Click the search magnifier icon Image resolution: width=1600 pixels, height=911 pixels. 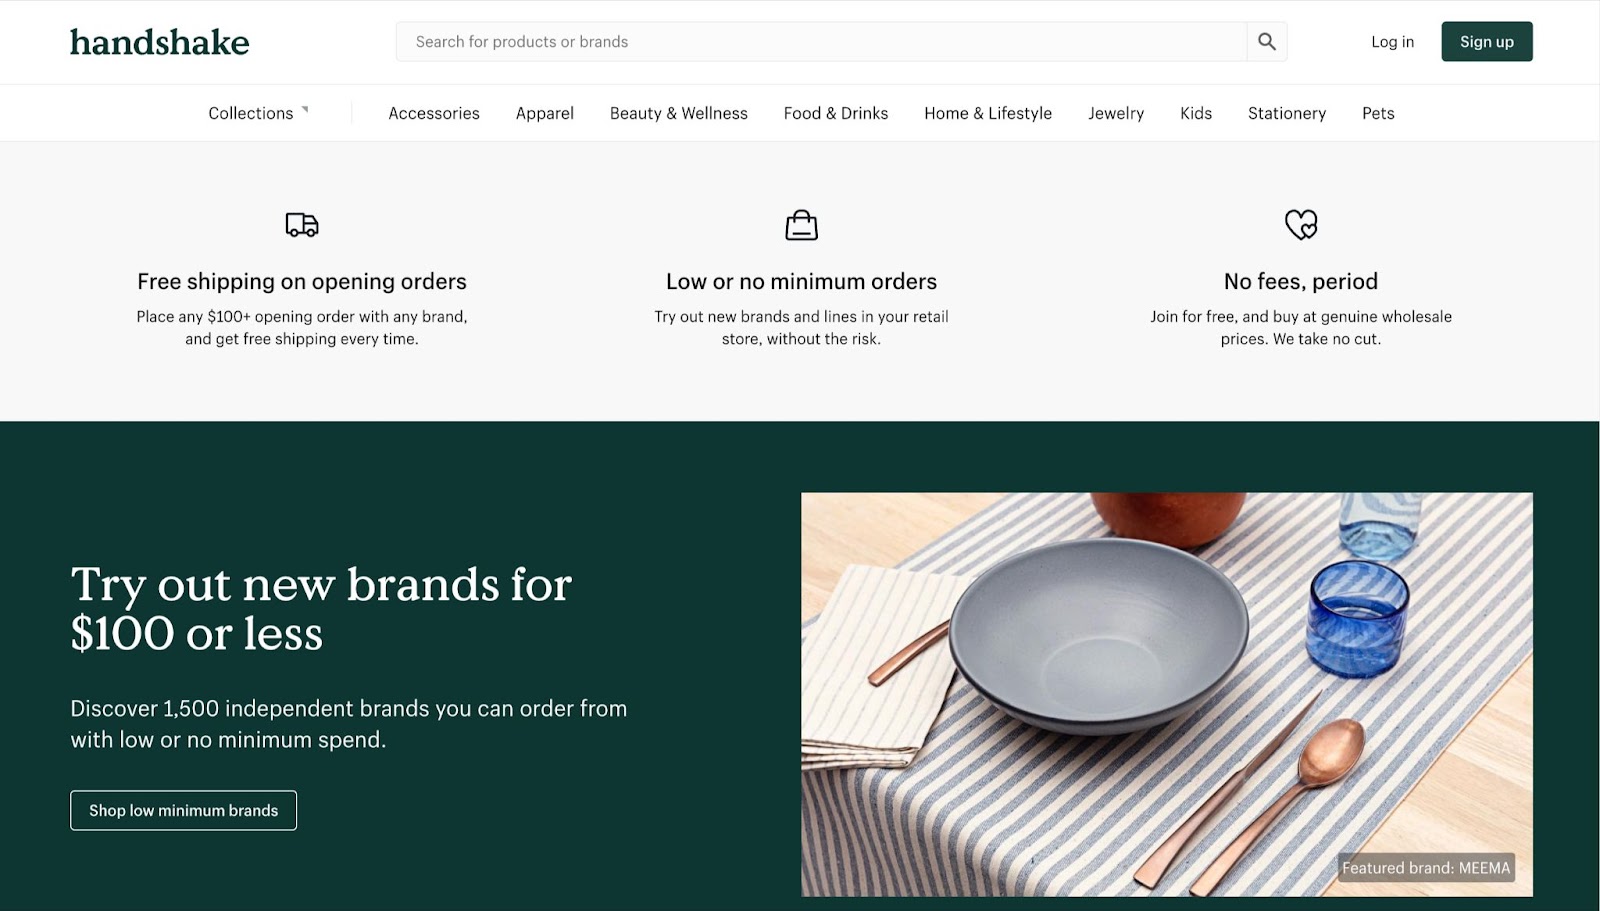[x=1266, y=42]
